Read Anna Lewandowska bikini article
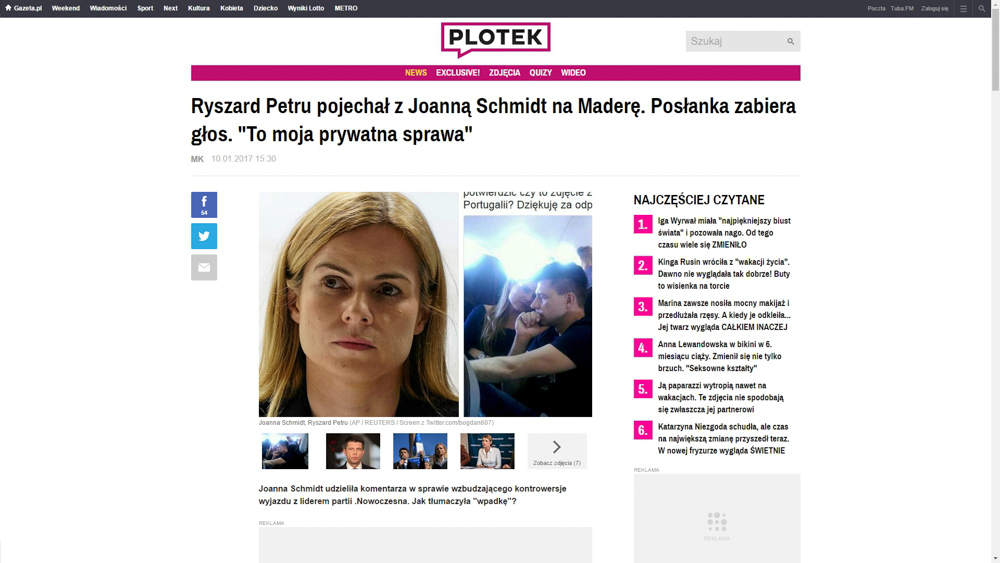This screenshot has height=563, width=1000. pos(719,356)
